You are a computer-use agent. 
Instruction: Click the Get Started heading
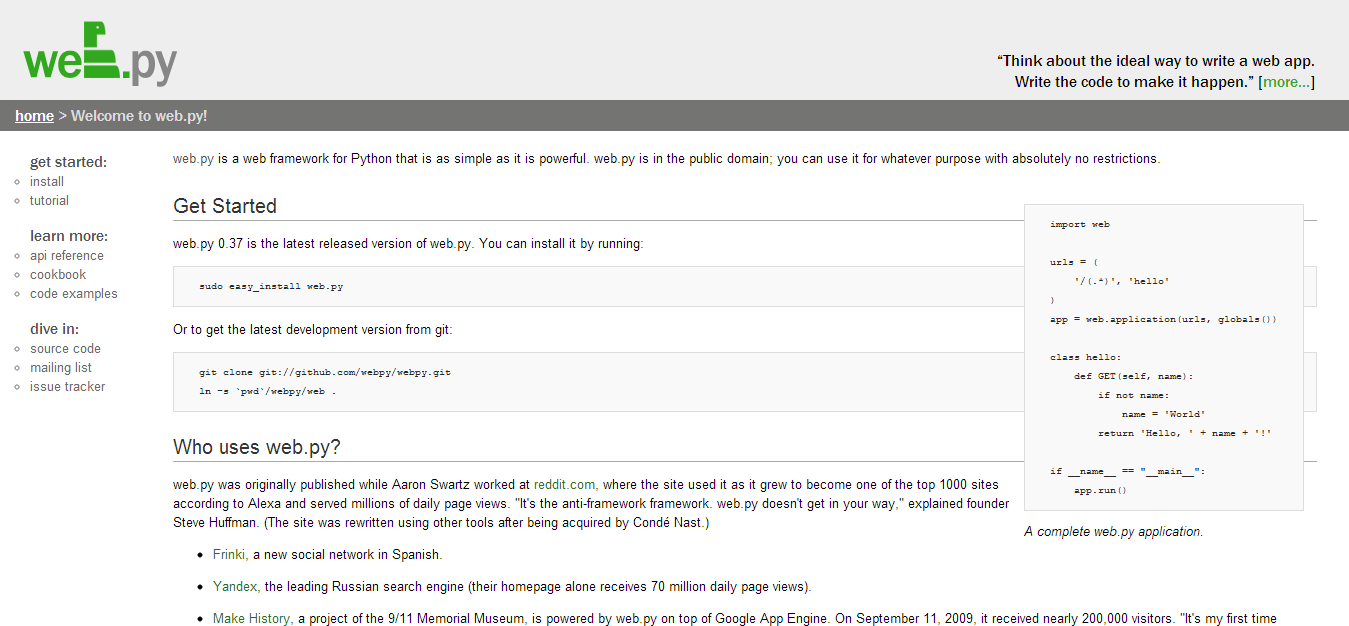click(x=225, y=206)
